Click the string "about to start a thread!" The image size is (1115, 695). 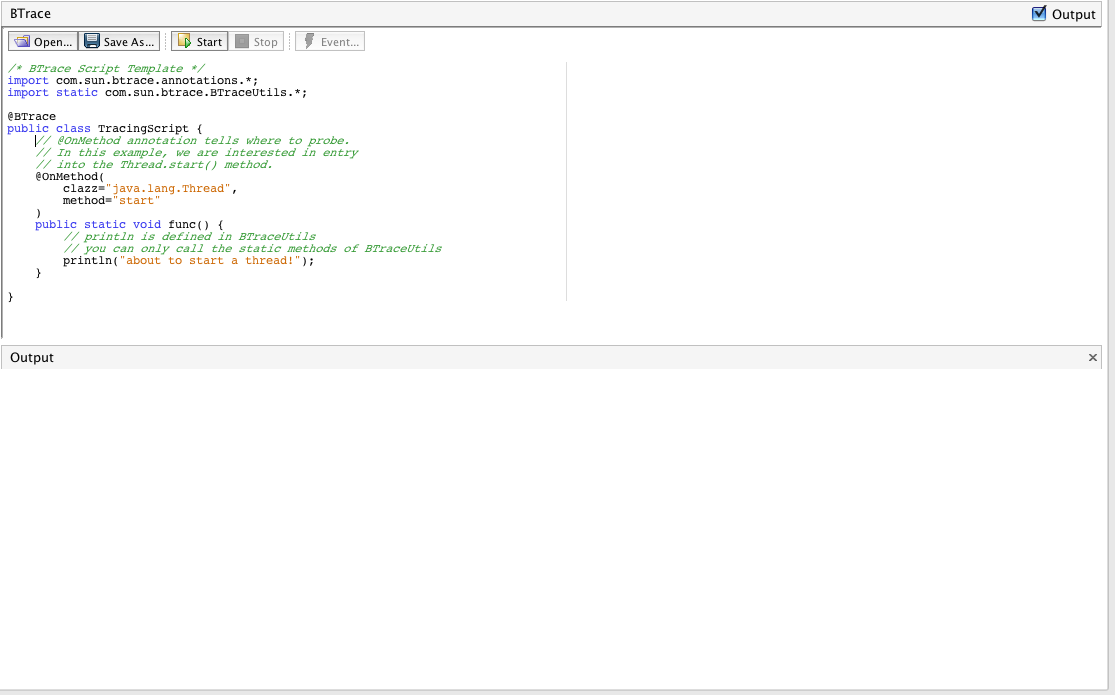coord(210,261)
